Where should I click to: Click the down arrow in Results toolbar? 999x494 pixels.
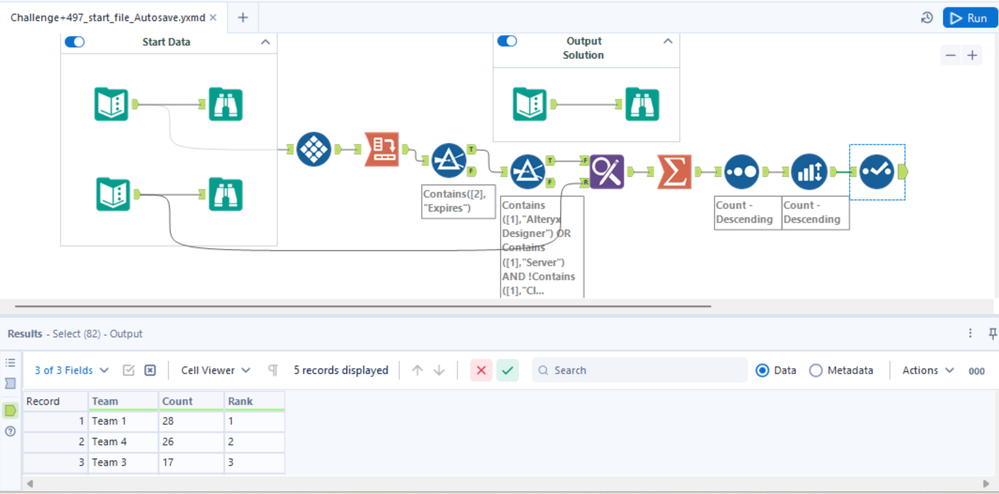[439, 370]
